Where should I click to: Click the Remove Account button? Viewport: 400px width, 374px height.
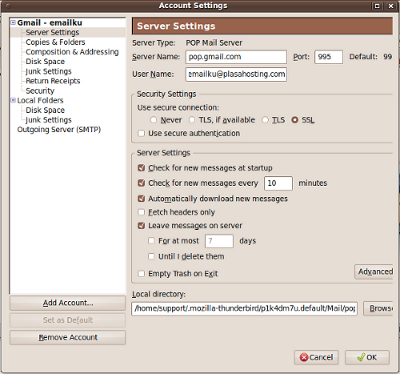tap(68, 338)
